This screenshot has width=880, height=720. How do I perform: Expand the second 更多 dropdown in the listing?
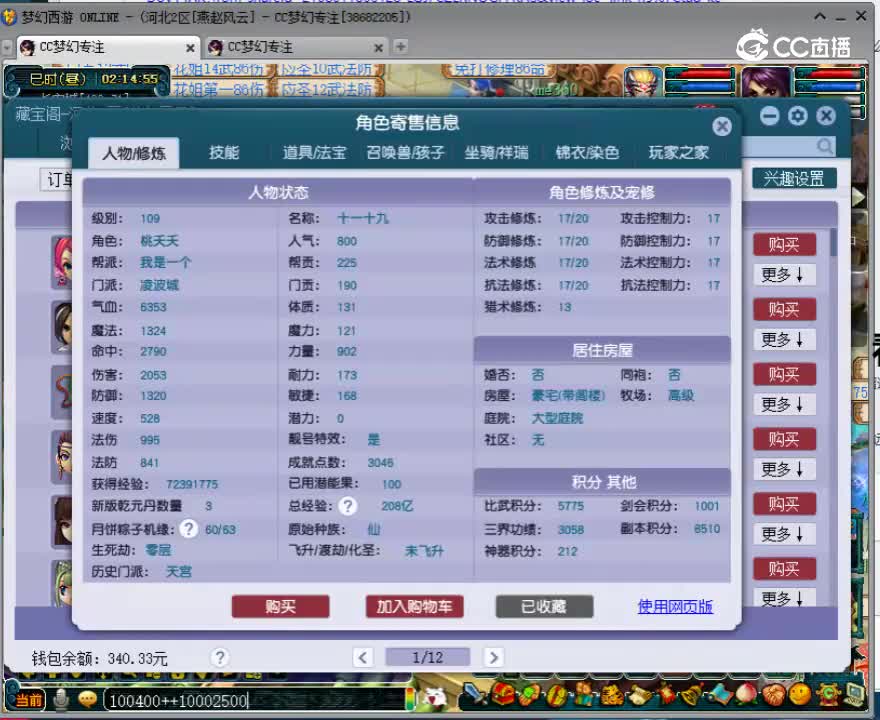(x=784, y=340)
